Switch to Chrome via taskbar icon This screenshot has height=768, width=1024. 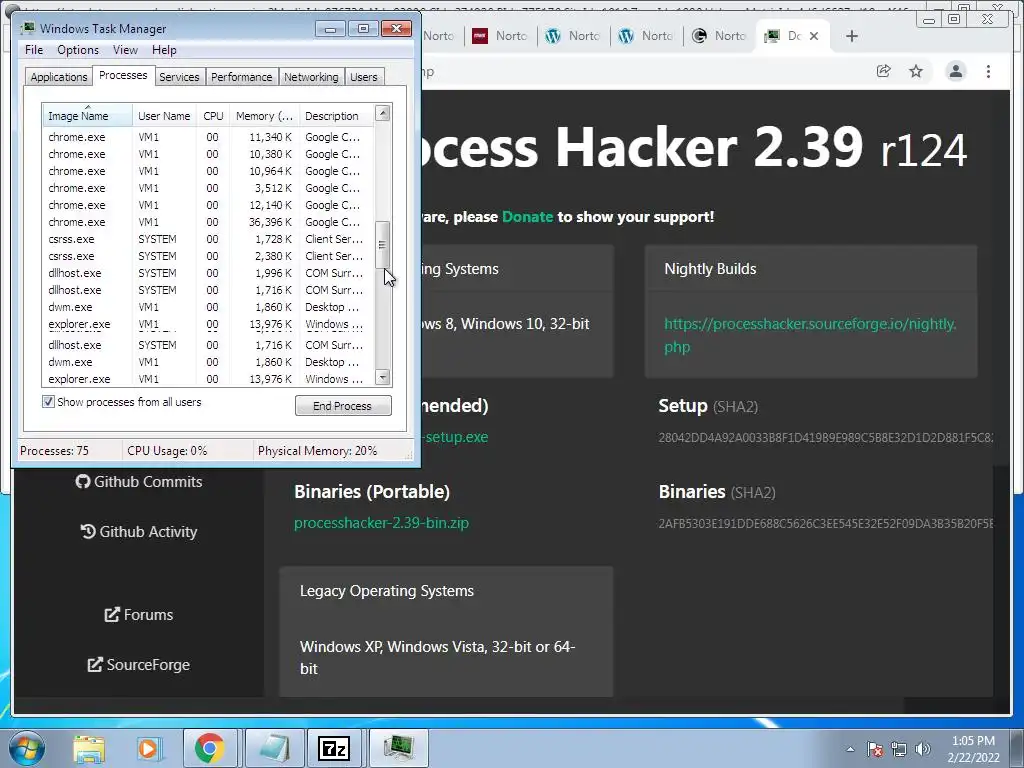pyautogui.click(x=209, y=748)
